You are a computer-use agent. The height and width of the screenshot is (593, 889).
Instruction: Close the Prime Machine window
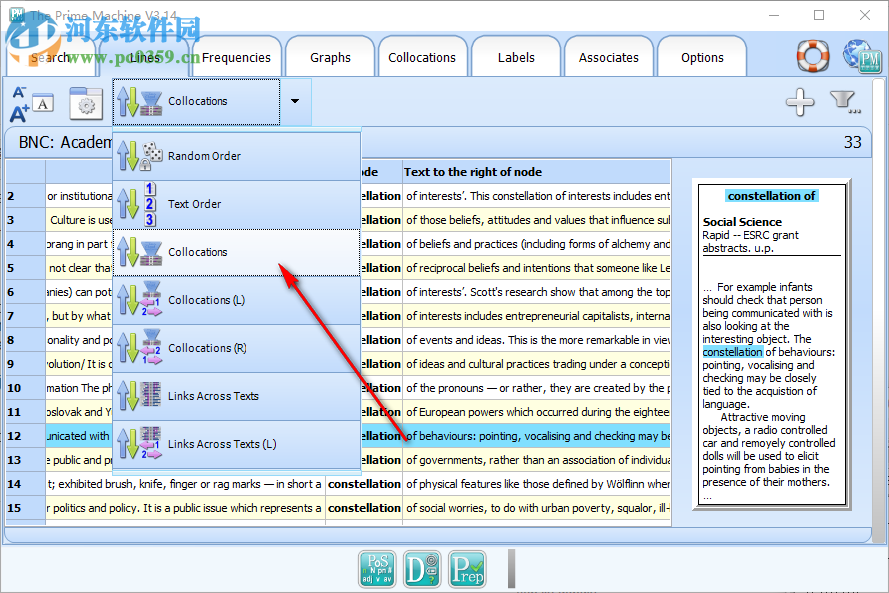(x=865, y=15)
